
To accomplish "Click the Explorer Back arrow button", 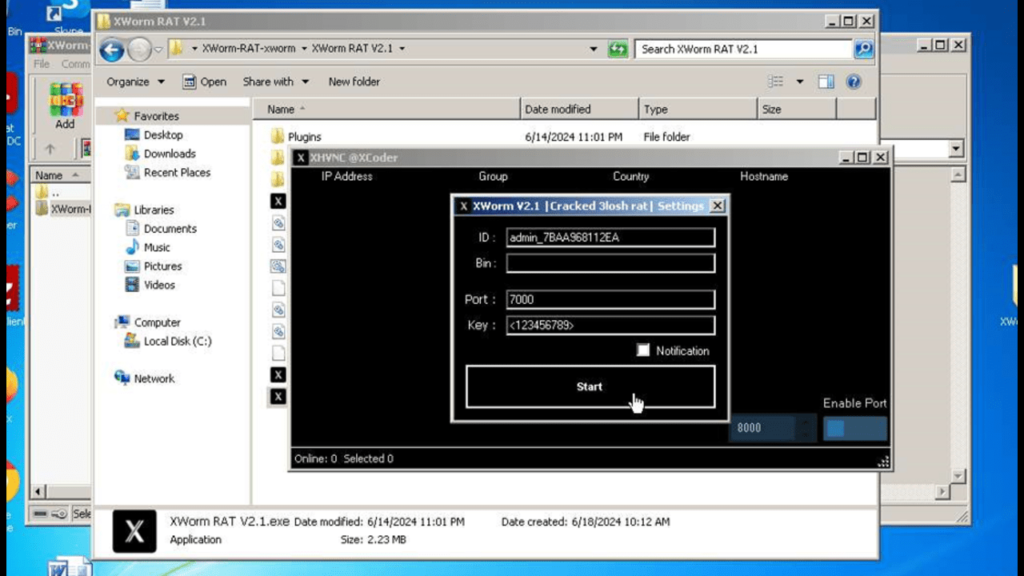I will tap(112, 49).
